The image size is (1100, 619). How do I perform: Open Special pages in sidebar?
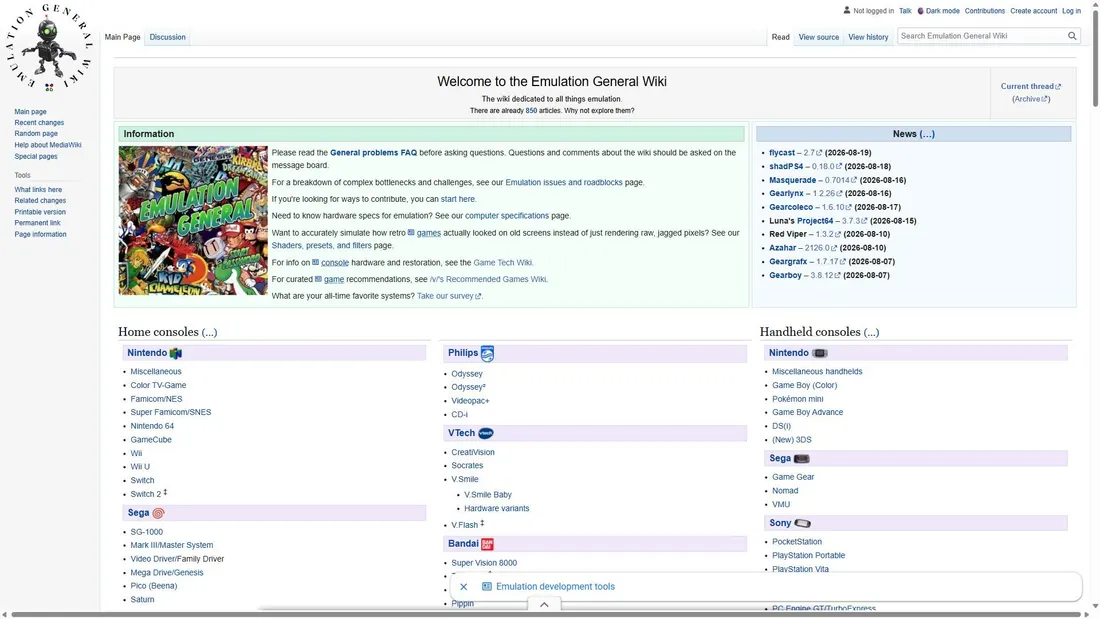(36, 157)
